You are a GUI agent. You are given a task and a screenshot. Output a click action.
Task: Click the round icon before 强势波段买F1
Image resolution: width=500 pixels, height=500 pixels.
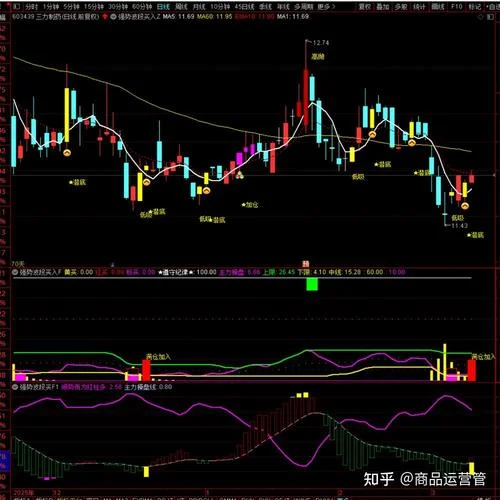pos(15,387)
